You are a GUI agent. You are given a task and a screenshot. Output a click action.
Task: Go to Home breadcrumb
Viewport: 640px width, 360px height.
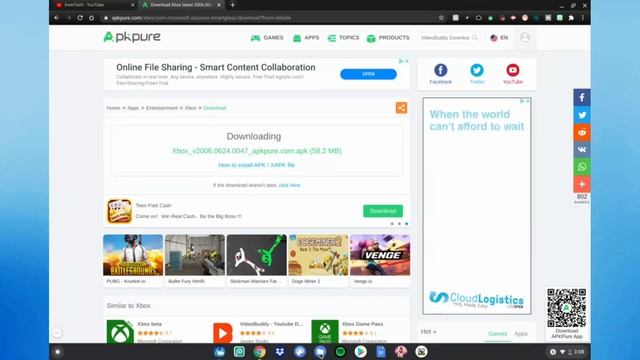tap(113, 108)
